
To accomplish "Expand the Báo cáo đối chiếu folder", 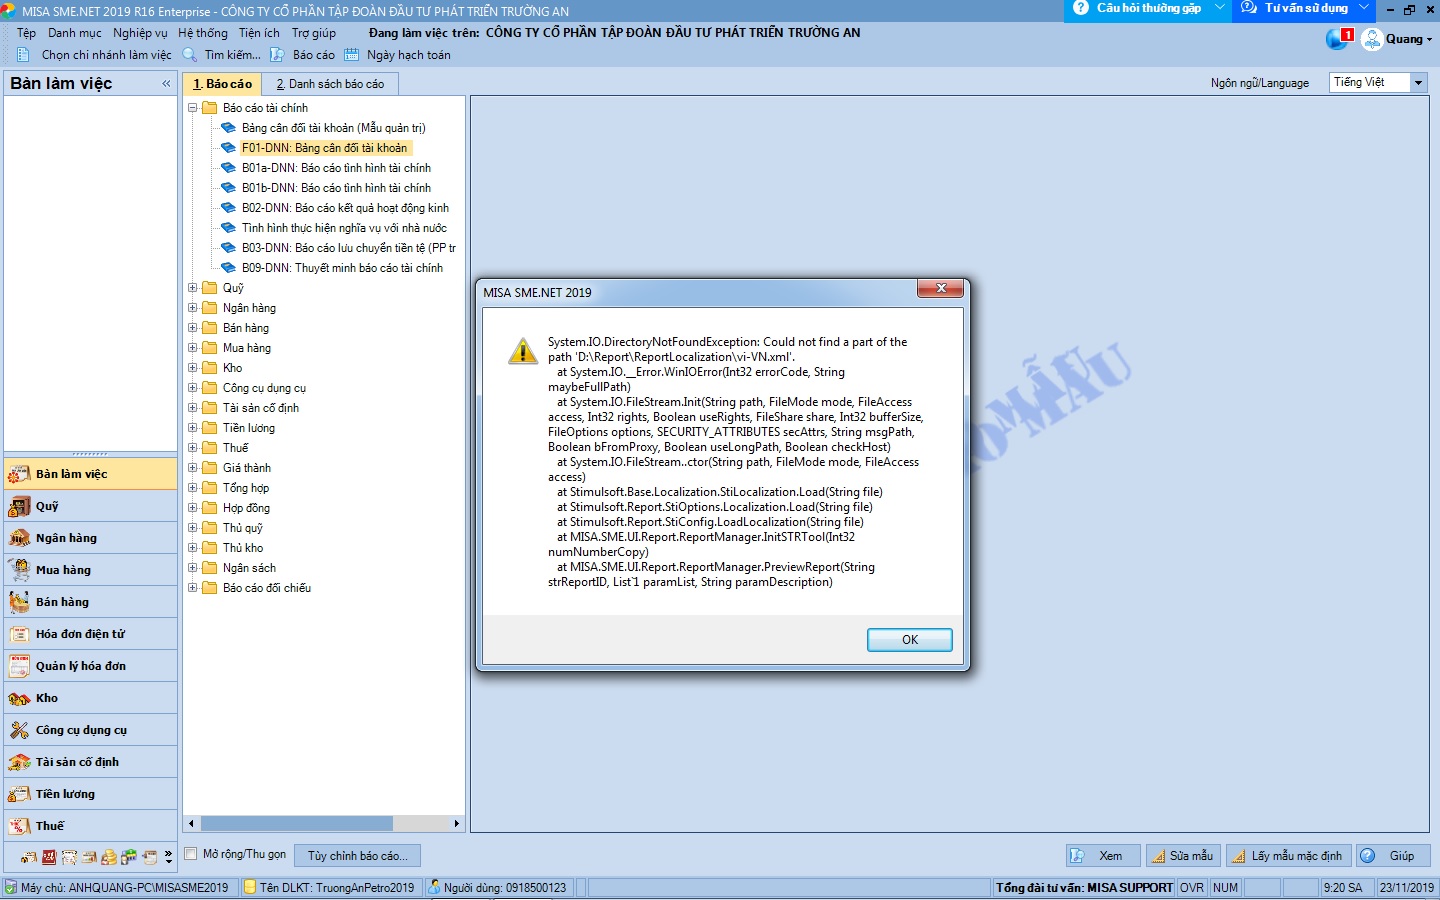I will click(x=193, y=588).
